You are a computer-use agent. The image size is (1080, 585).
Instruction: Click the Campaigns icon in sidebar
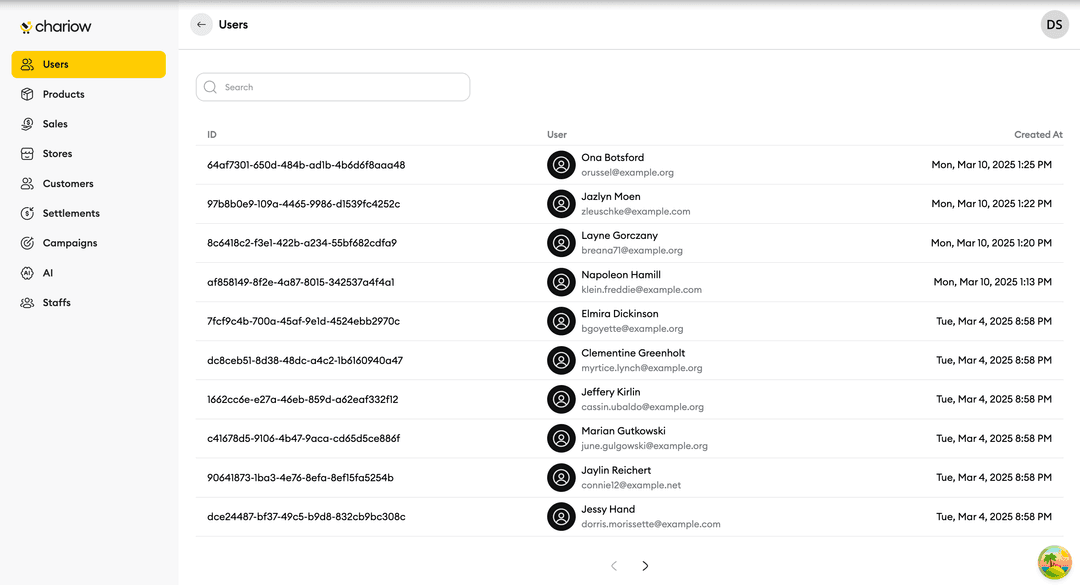pos(27,243)
